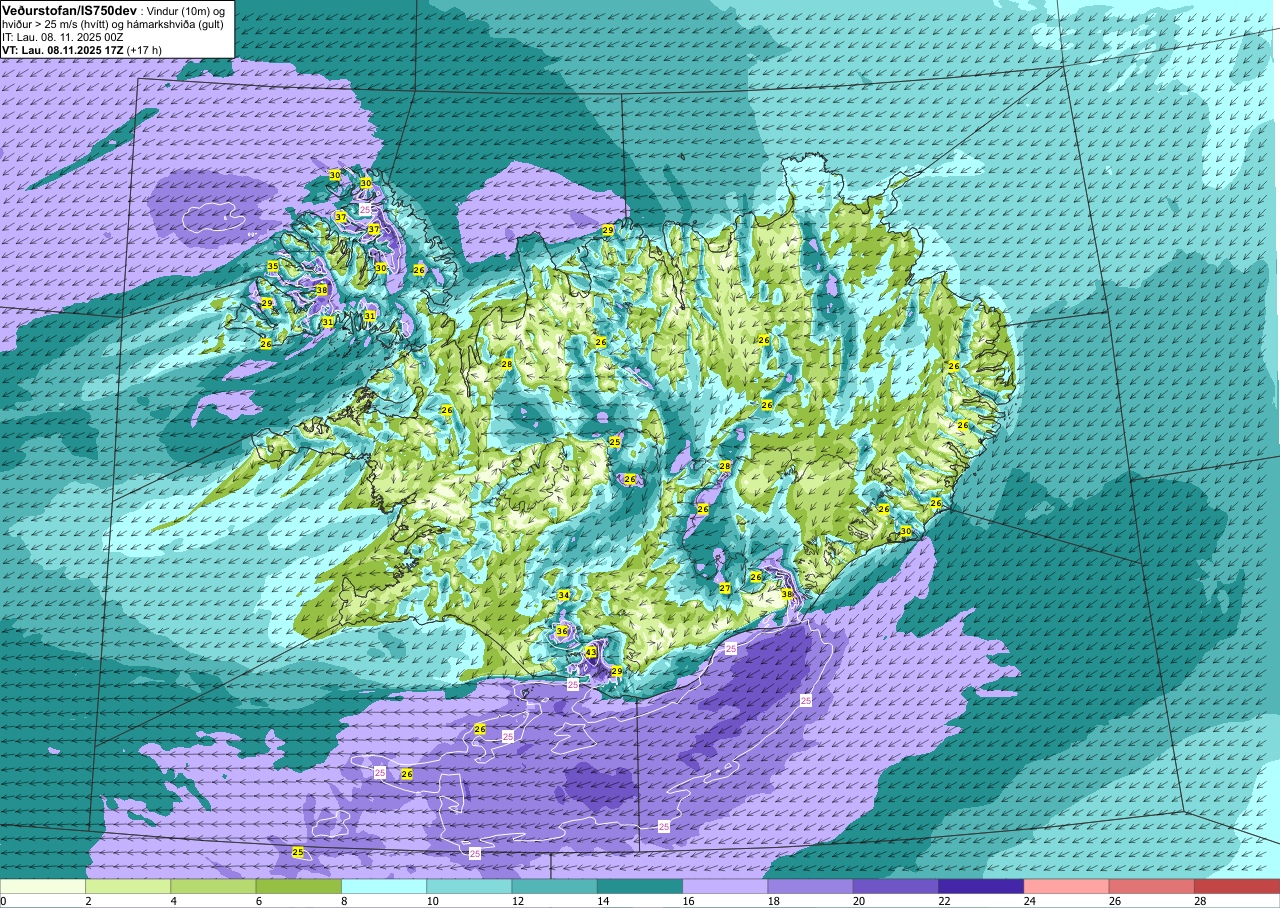
Task: Click the olive green 6–8 legend swatch
Action: (298, 886)
